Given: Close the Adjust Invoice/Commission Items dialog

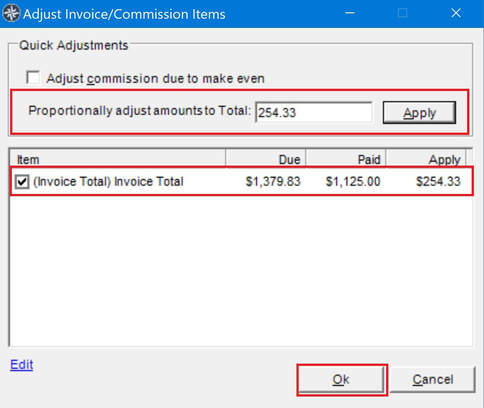Looking at the screenshot, I should 456,13.
